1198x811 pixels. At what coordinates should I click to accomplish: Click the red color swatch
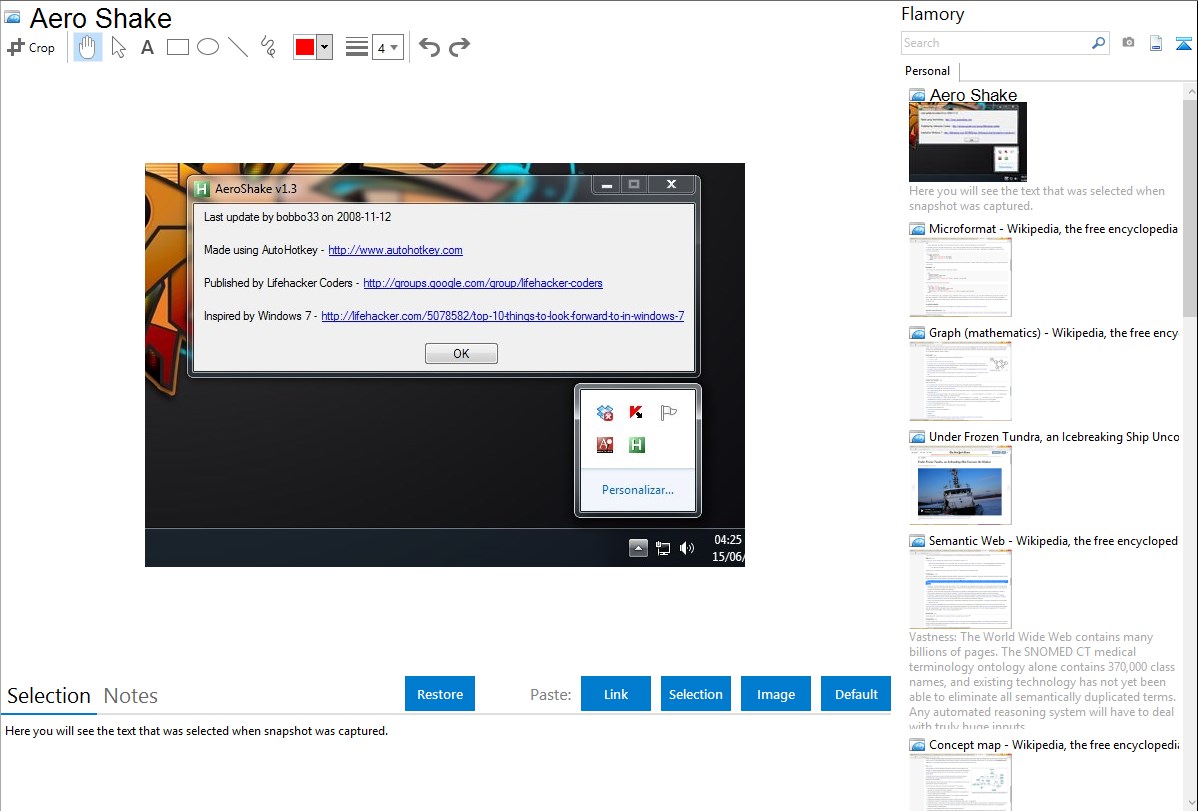(305, 47)
